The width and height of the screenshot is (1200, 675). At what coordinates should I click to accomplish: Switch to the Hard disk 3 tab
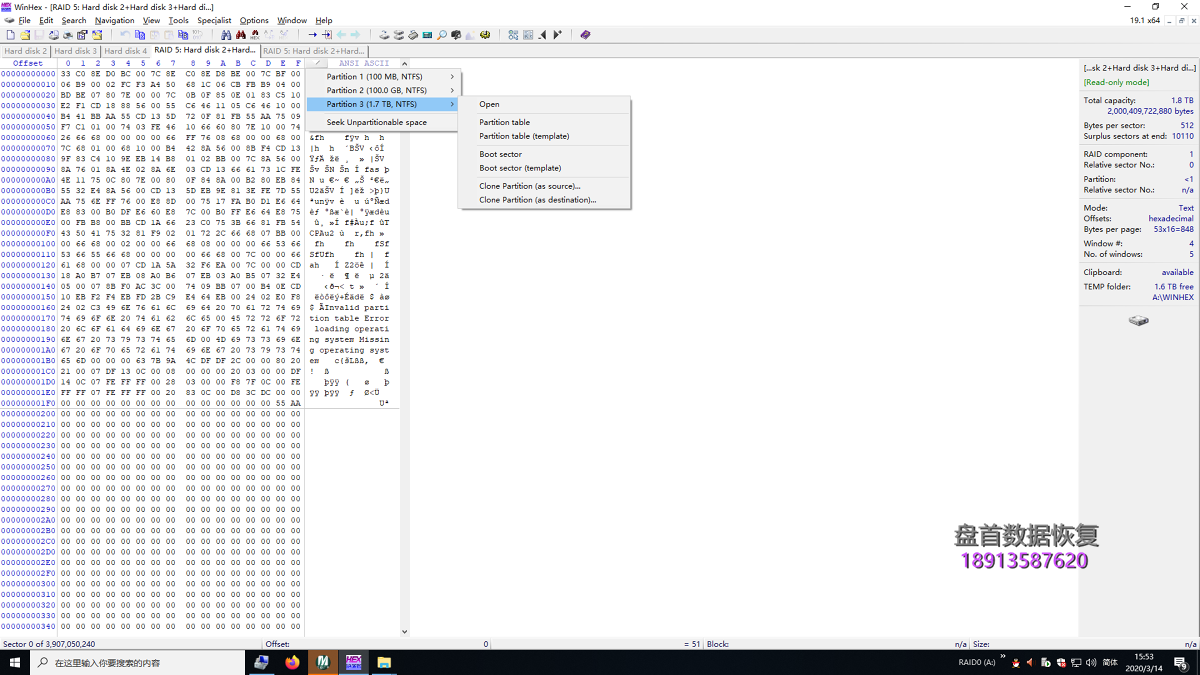(75, 50)
